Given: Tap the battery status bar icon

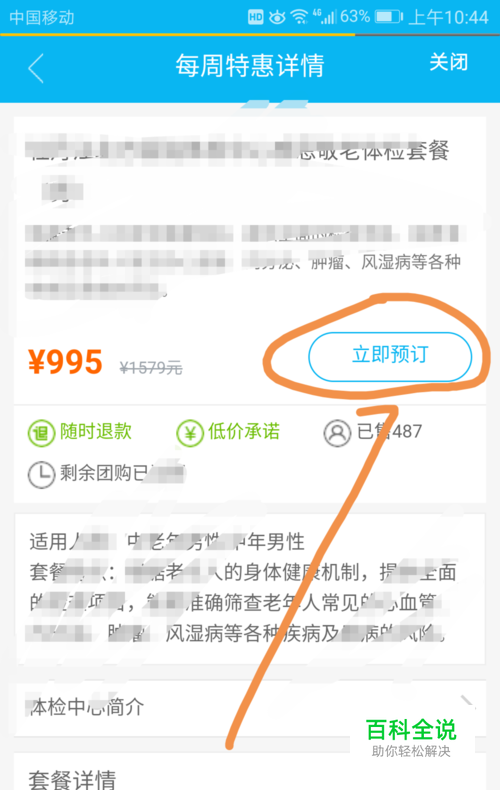Looking at the screenshot, I should pos(389,17).
